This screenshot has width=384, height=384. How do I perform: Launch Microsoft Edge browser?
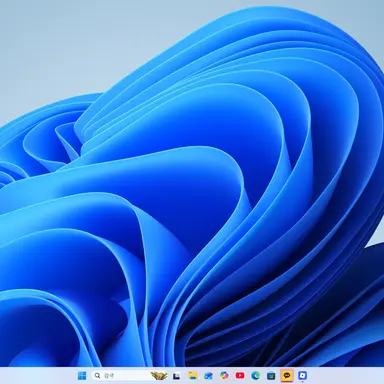pos(255,376)
